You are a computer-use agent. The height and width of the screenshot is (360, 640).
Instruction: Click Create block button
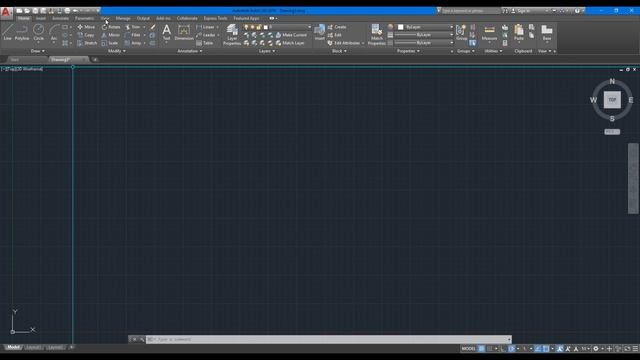(337, 27)
